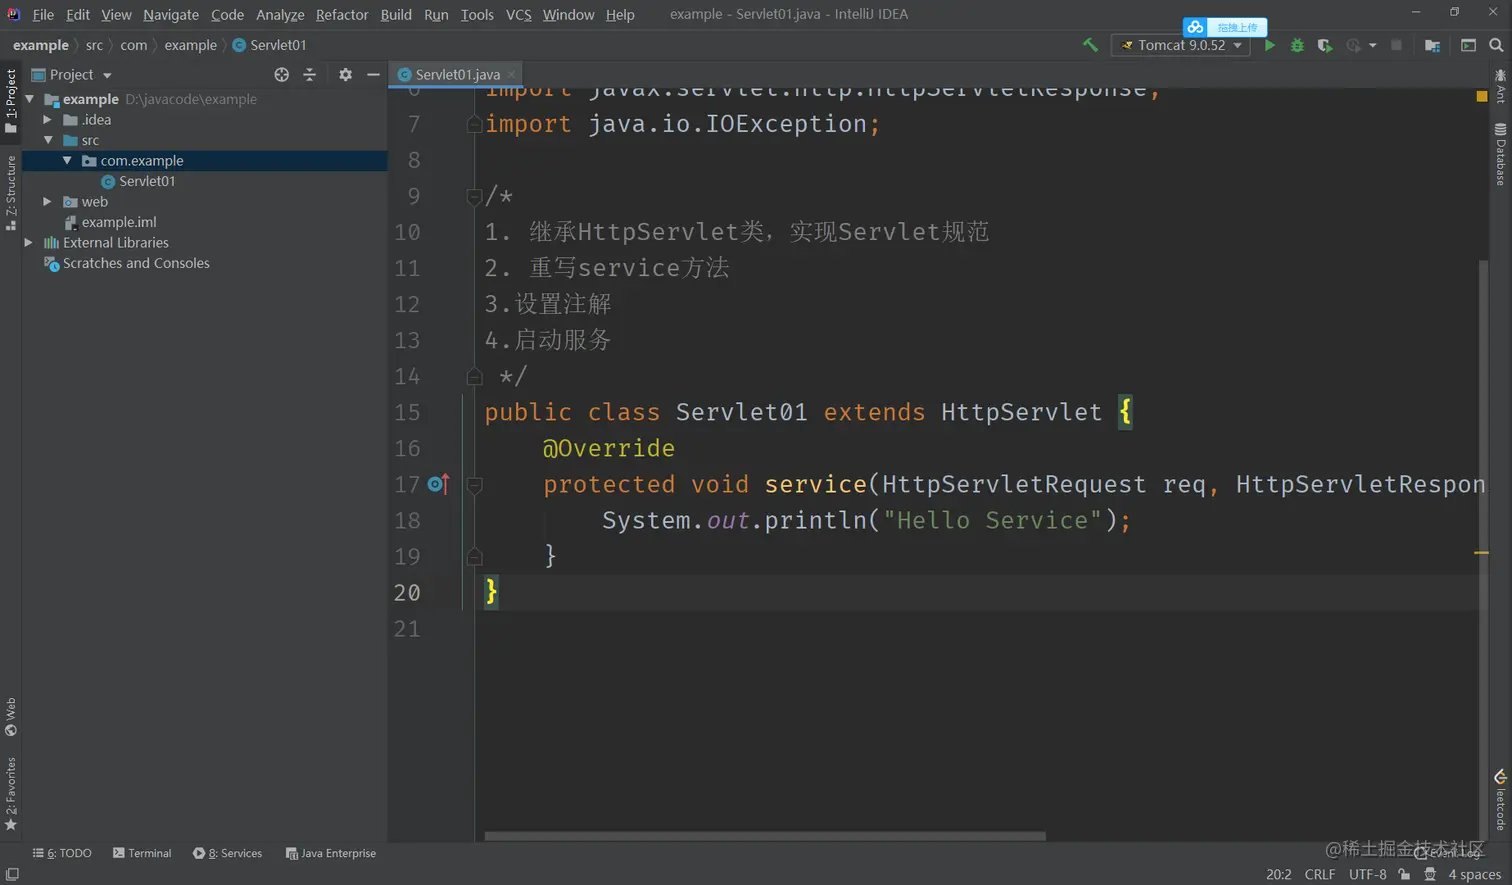This screenshot has width=1512, height=885.
Task: Locate current file with the crosshair icon
Action: (x=282, y=75)
